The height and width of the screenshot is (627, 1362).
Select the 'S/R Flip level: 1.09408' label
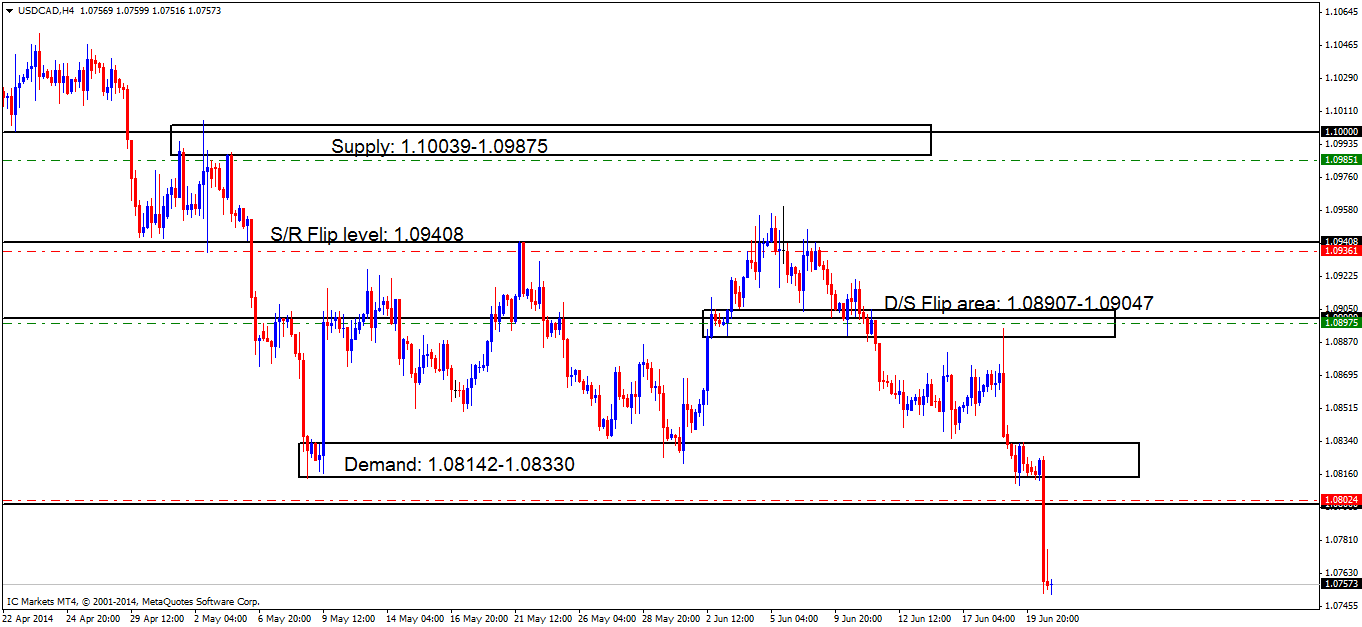tap(368, 235)
